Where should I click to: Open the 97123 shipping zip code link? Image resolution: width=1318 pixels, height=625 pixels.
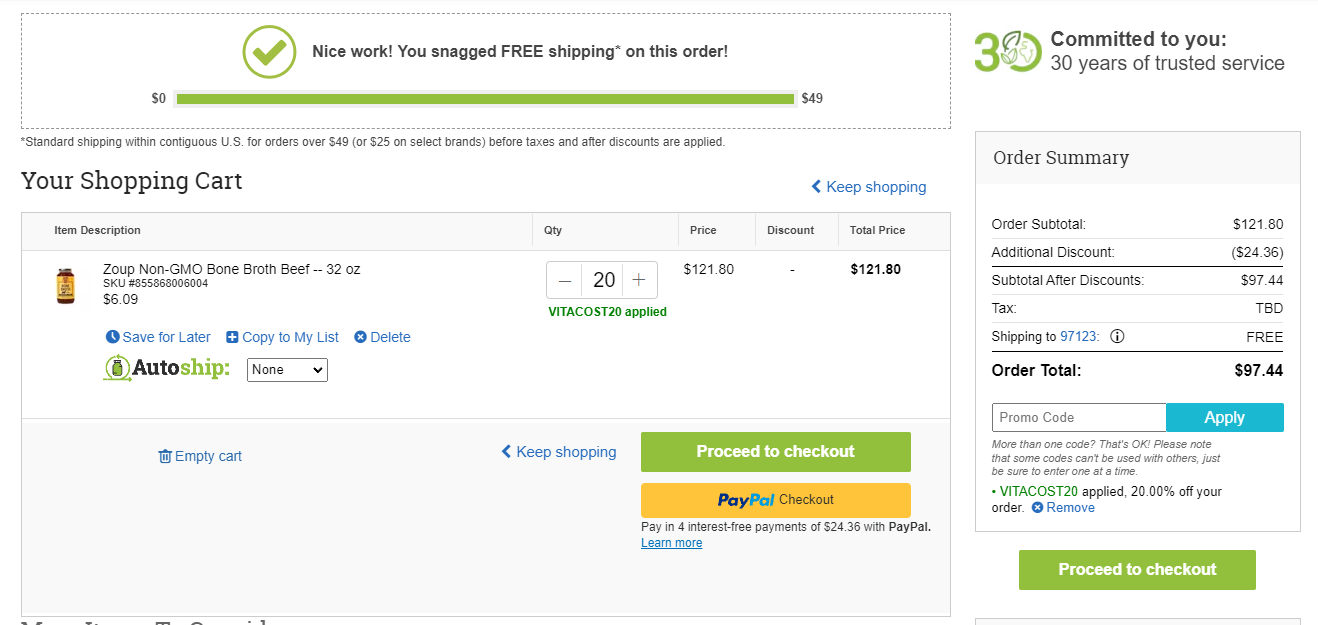1079,337
